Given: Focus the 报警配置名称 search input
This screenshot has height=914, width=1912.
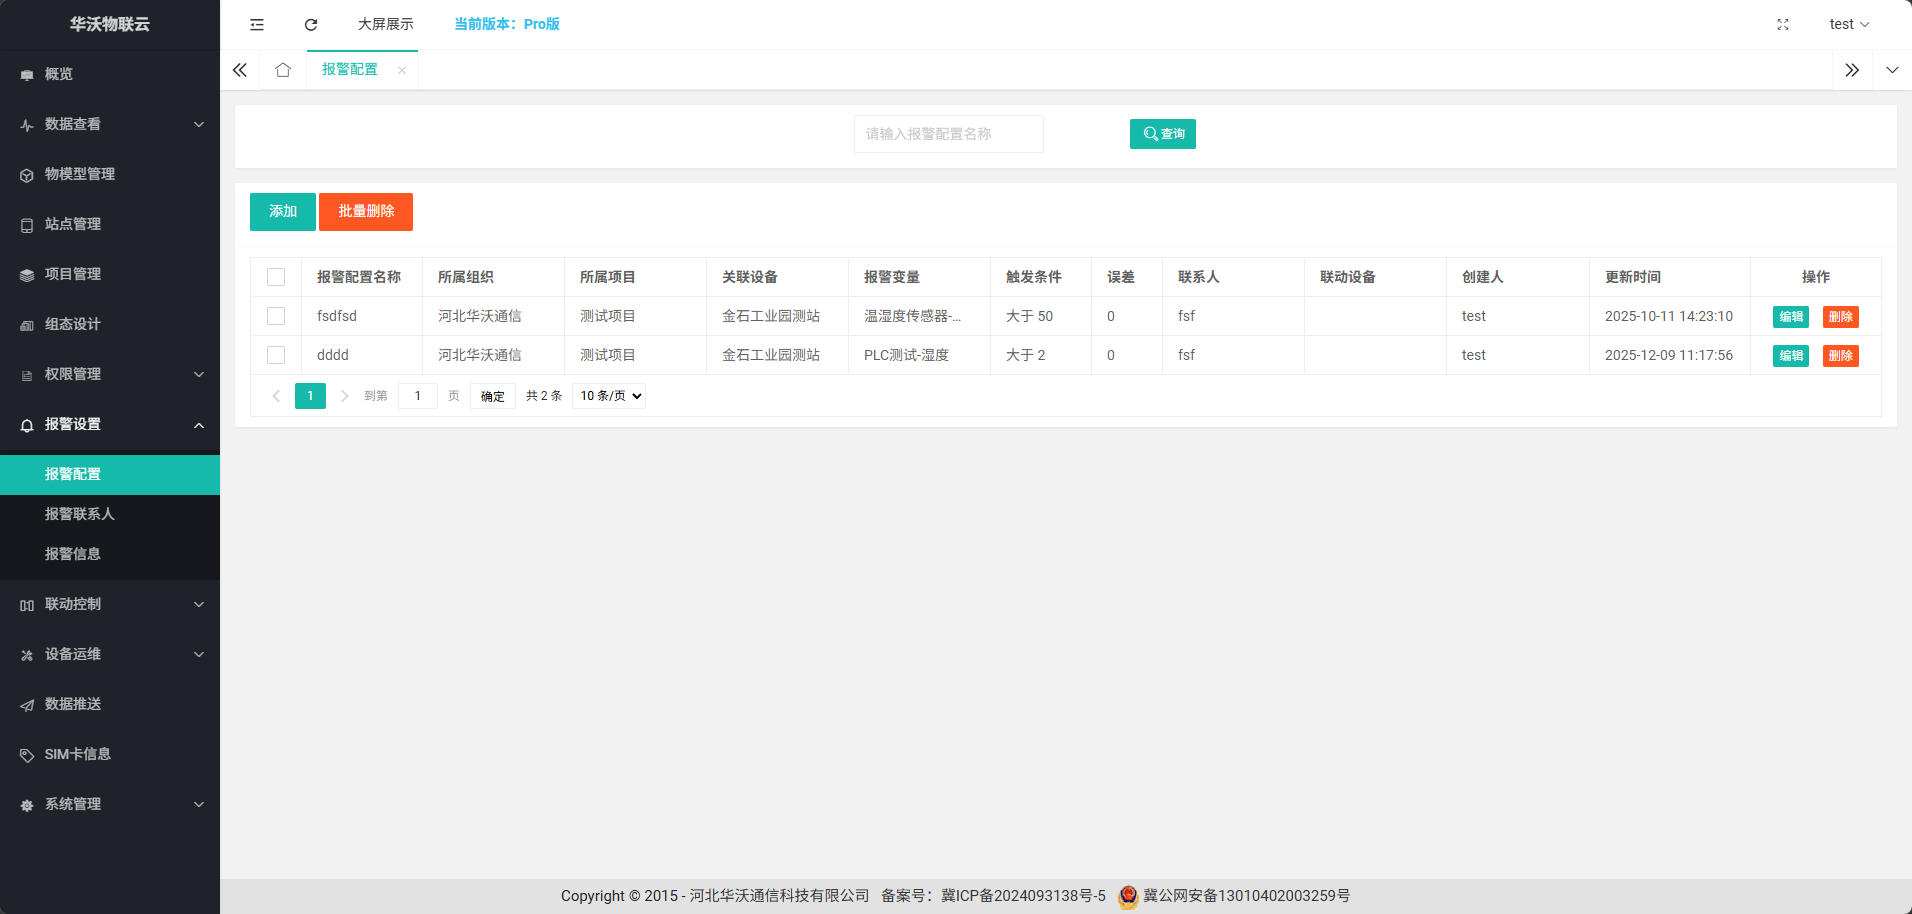Looking at the screenshot, I should coord(948,134).
